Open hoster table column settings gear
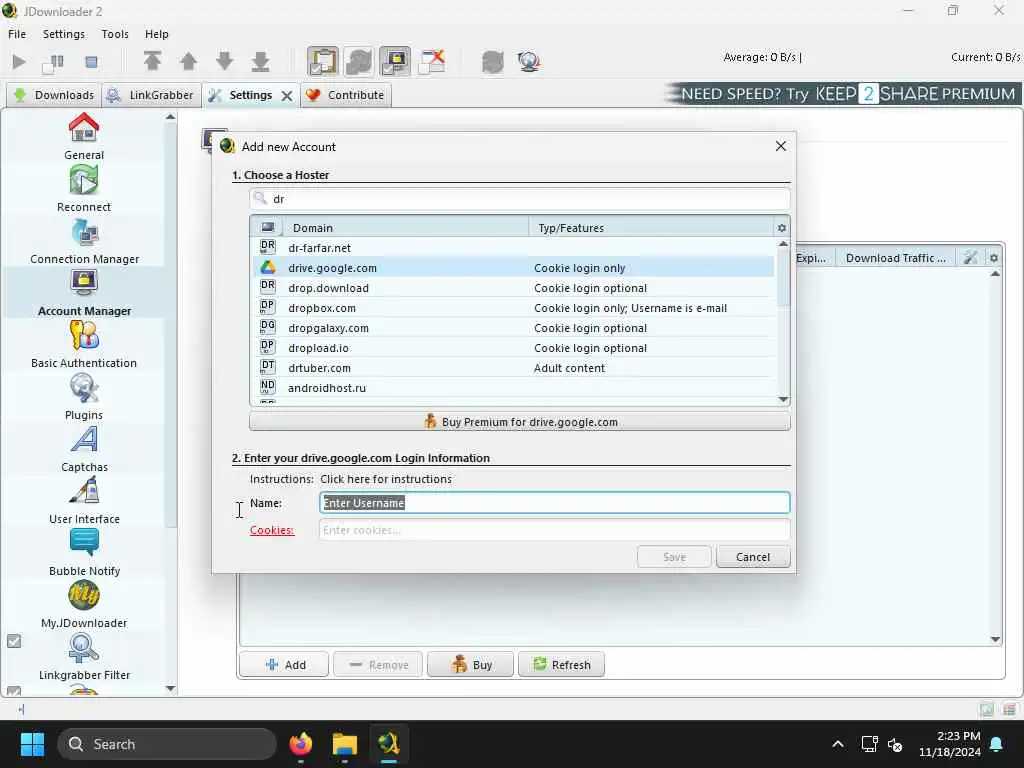Image resolution: width=1024 pixels, height=768 pixels. [x=782, y=228]
